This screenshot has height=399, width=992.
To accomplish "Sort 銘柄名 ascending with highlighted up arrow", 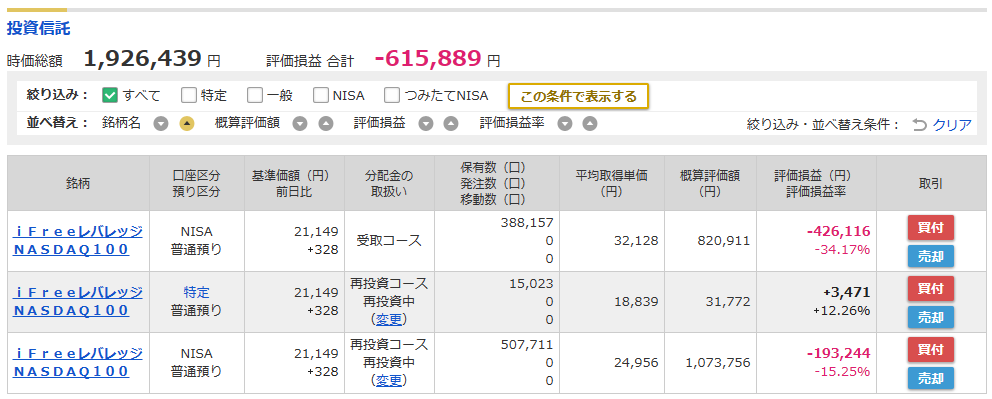I will click(x=187, y=124).
